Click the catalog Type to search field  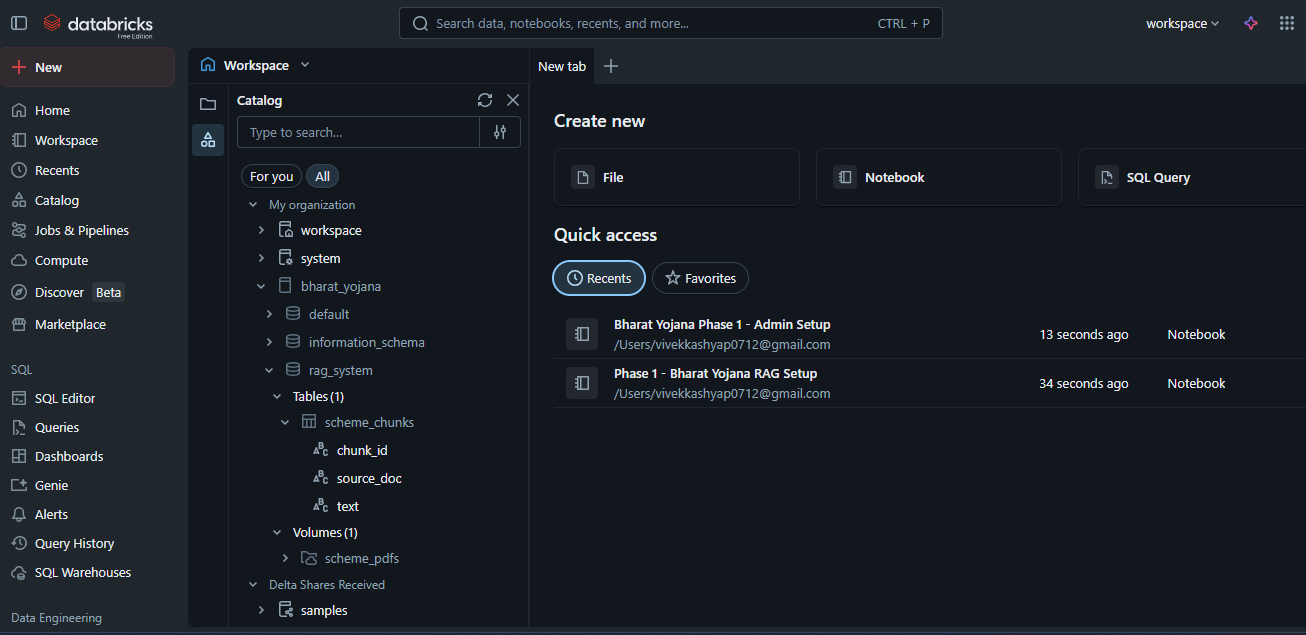(358, 132)
